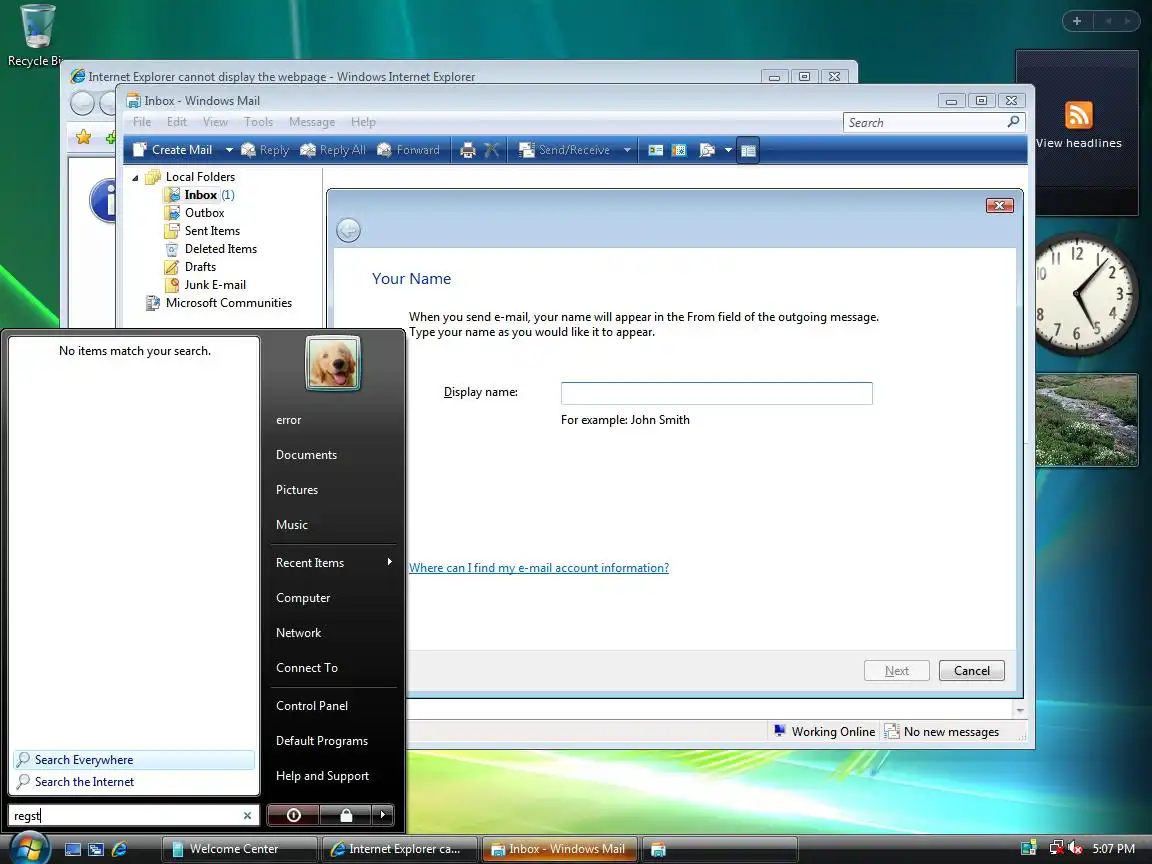Image resolution: width=1152 pixels, height=864 pixels.
Task: Click the Reply toolbar button
Action: click(265, 150)
